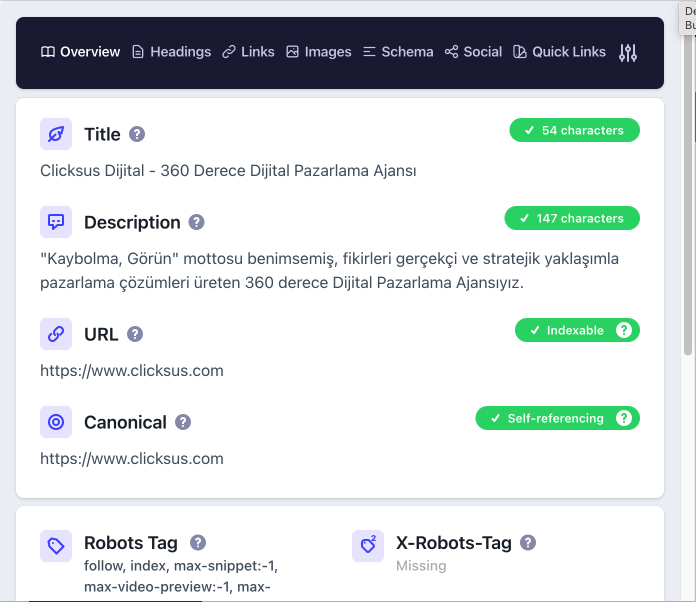Click help icon next to Robots Tag

coord(198,543)
